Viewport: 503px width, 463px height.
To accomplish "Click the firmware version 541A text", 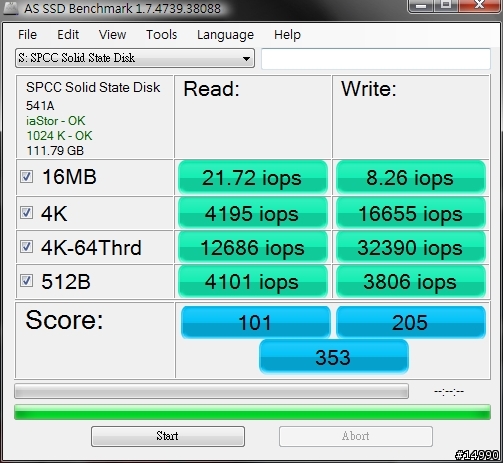I will point(40,106).
